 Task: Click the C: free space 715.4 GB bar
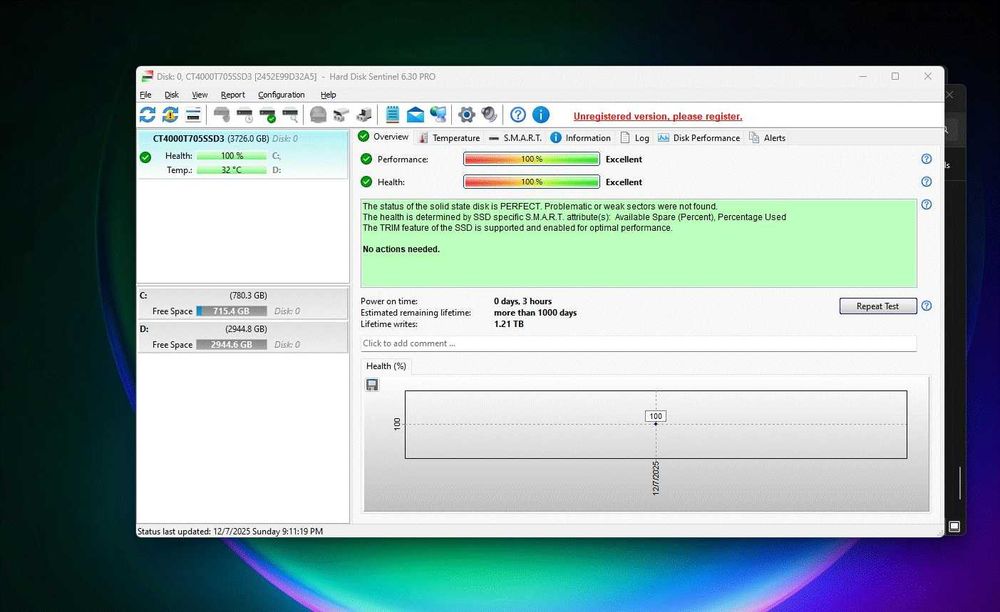[232, 311]
